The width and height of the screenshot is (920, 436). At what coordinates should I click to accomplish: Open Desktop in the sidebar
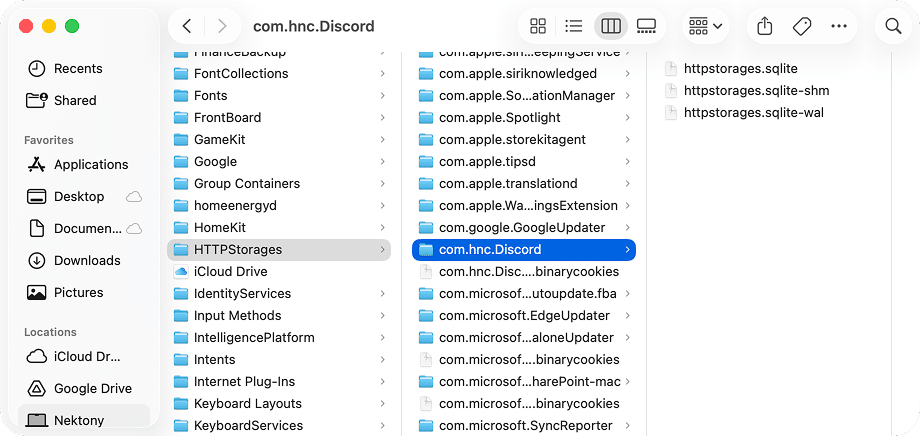[84, 197]
